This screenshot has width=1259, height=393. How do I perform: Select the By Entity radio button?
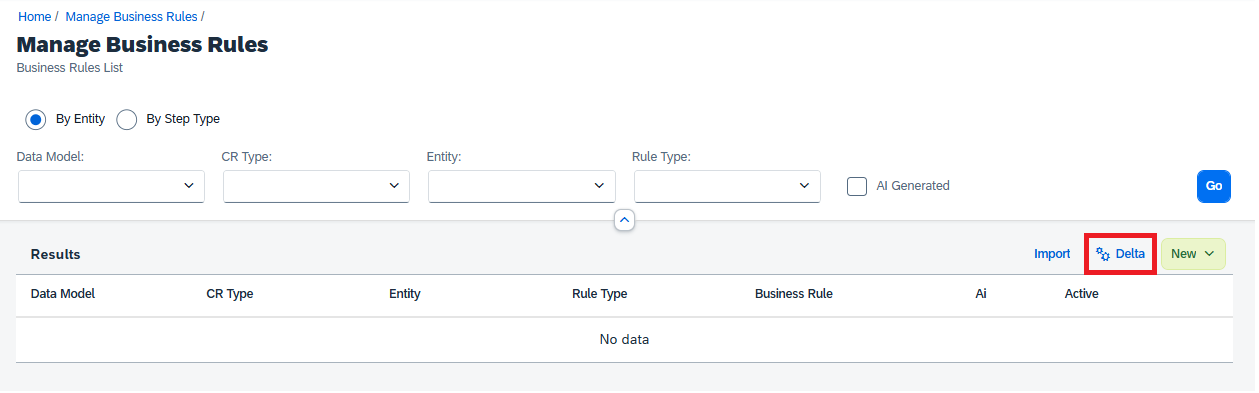click(36, 119)
